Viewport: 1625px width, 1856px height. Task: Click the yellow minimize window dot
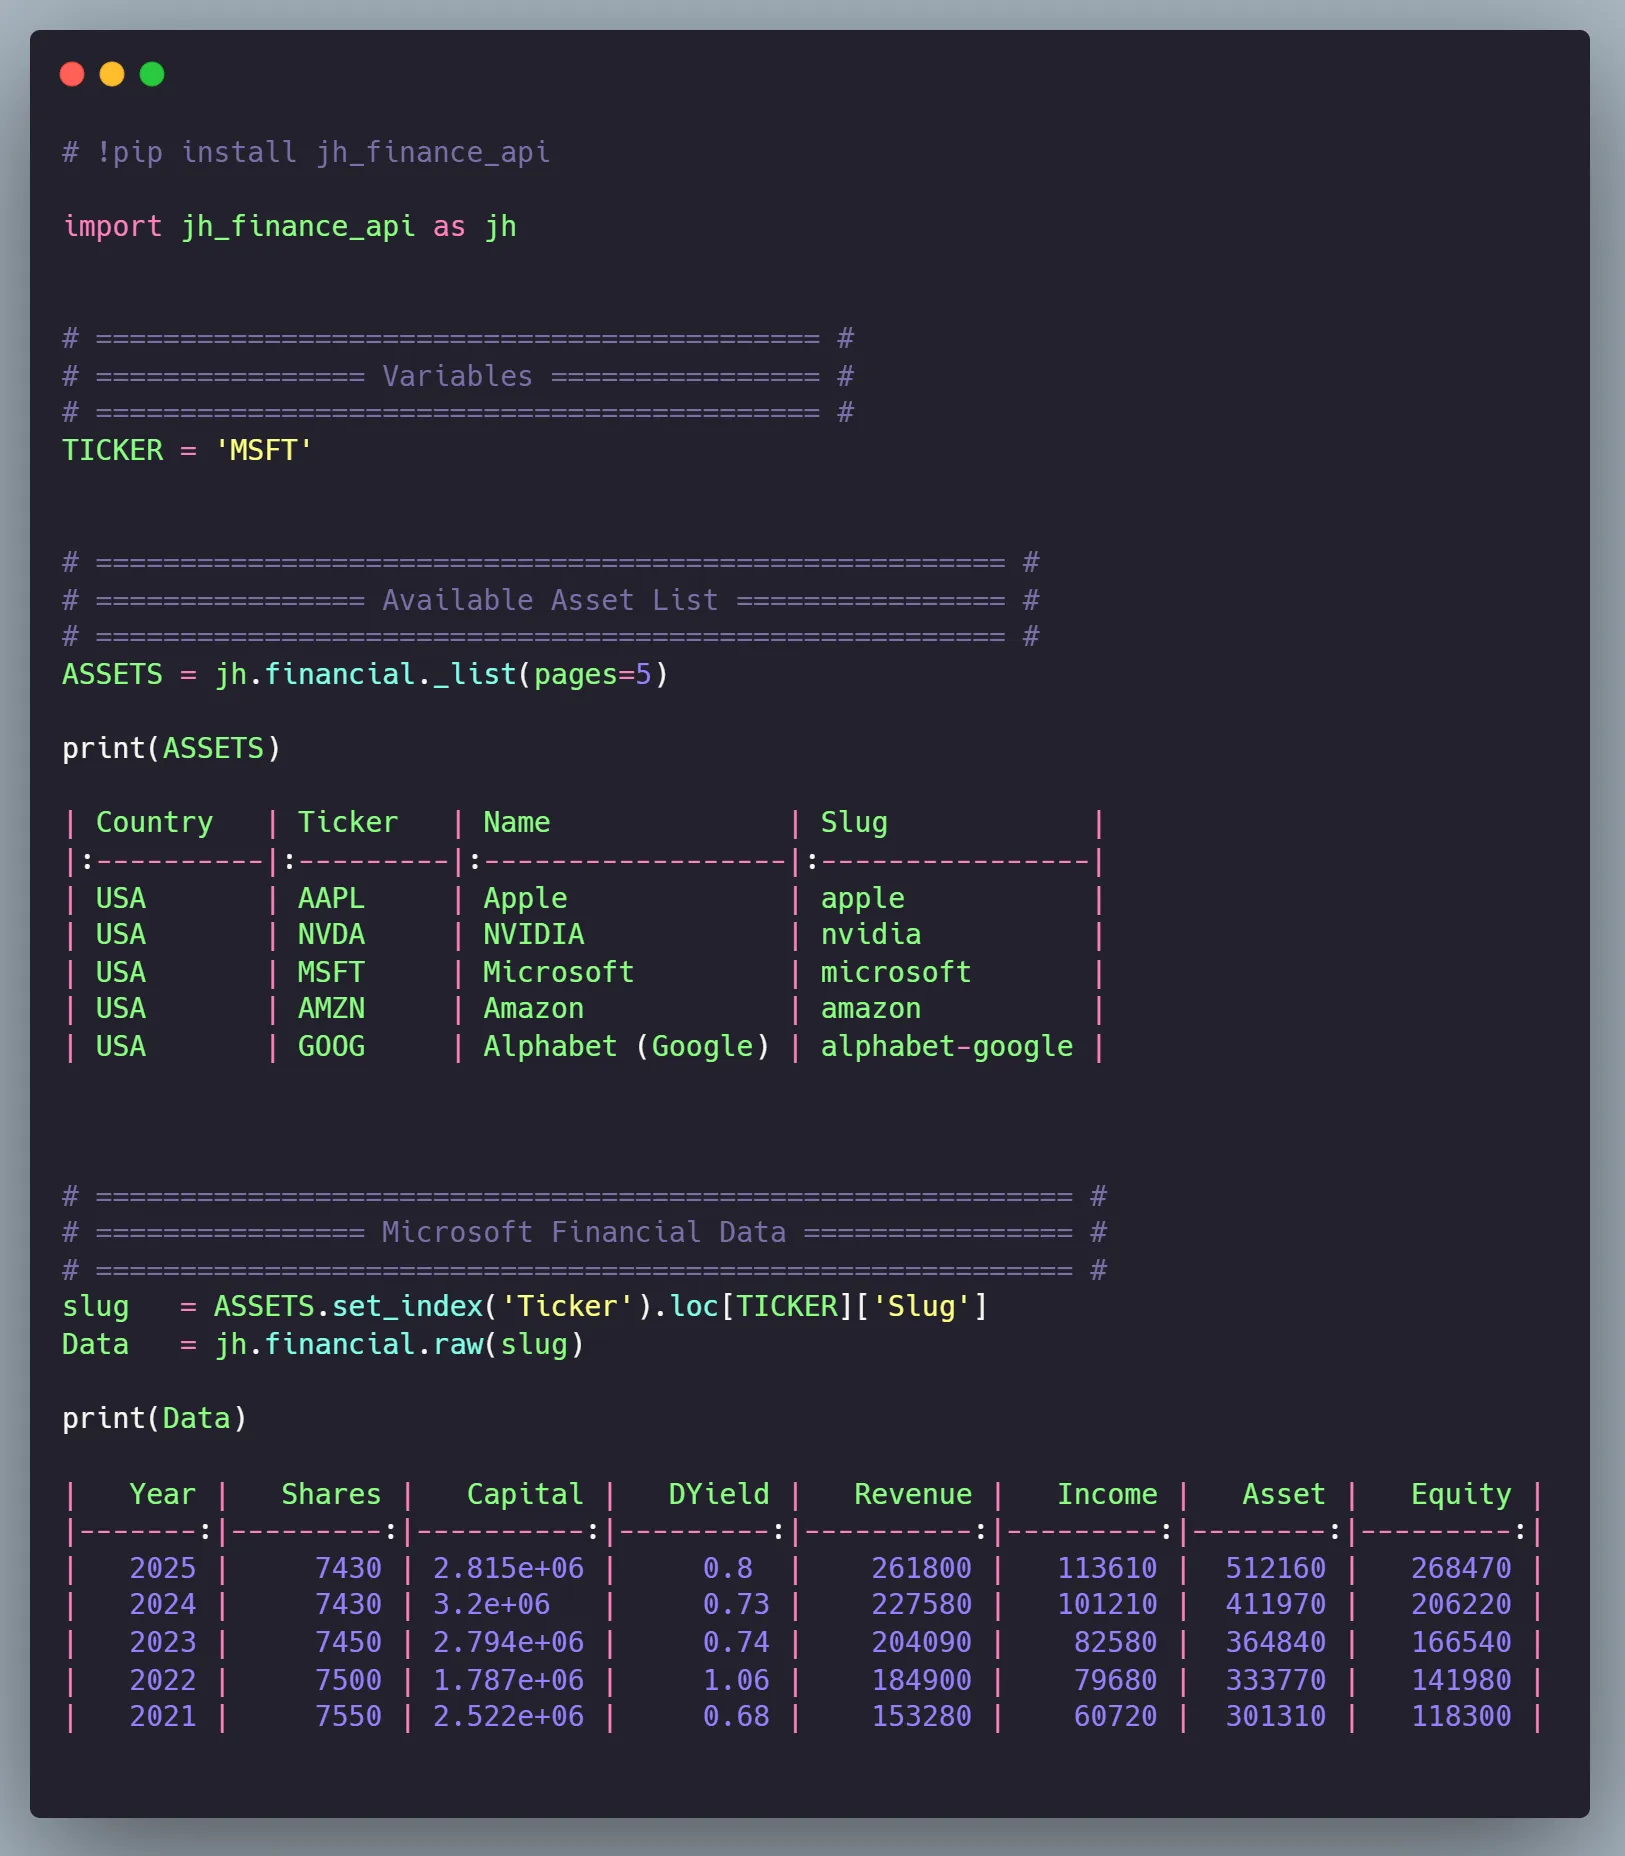[x=112, y=75]
